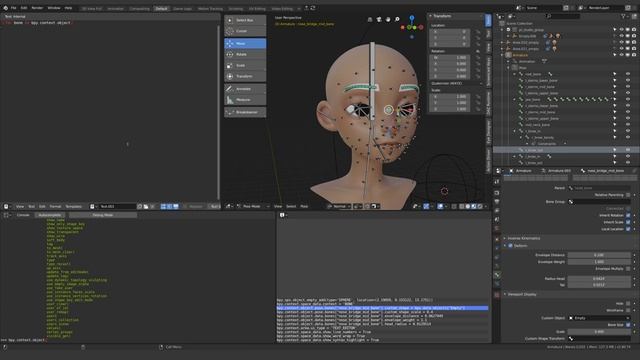640x360 pixels.
Task: Open the Custom Object dropdown showing Empty
Action: click(599, 318)
